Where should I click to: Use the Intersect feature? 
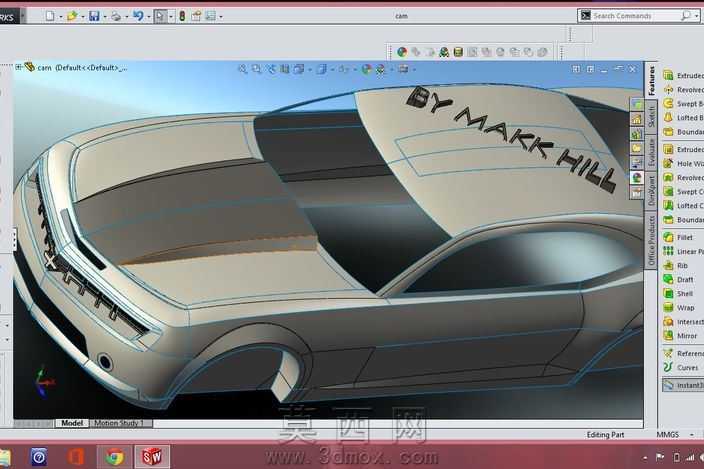pos(683,322)
